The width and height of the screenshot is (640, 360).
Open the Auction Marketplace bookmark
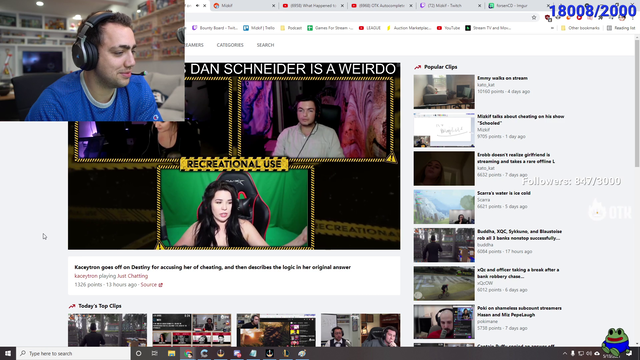(408, 28)
